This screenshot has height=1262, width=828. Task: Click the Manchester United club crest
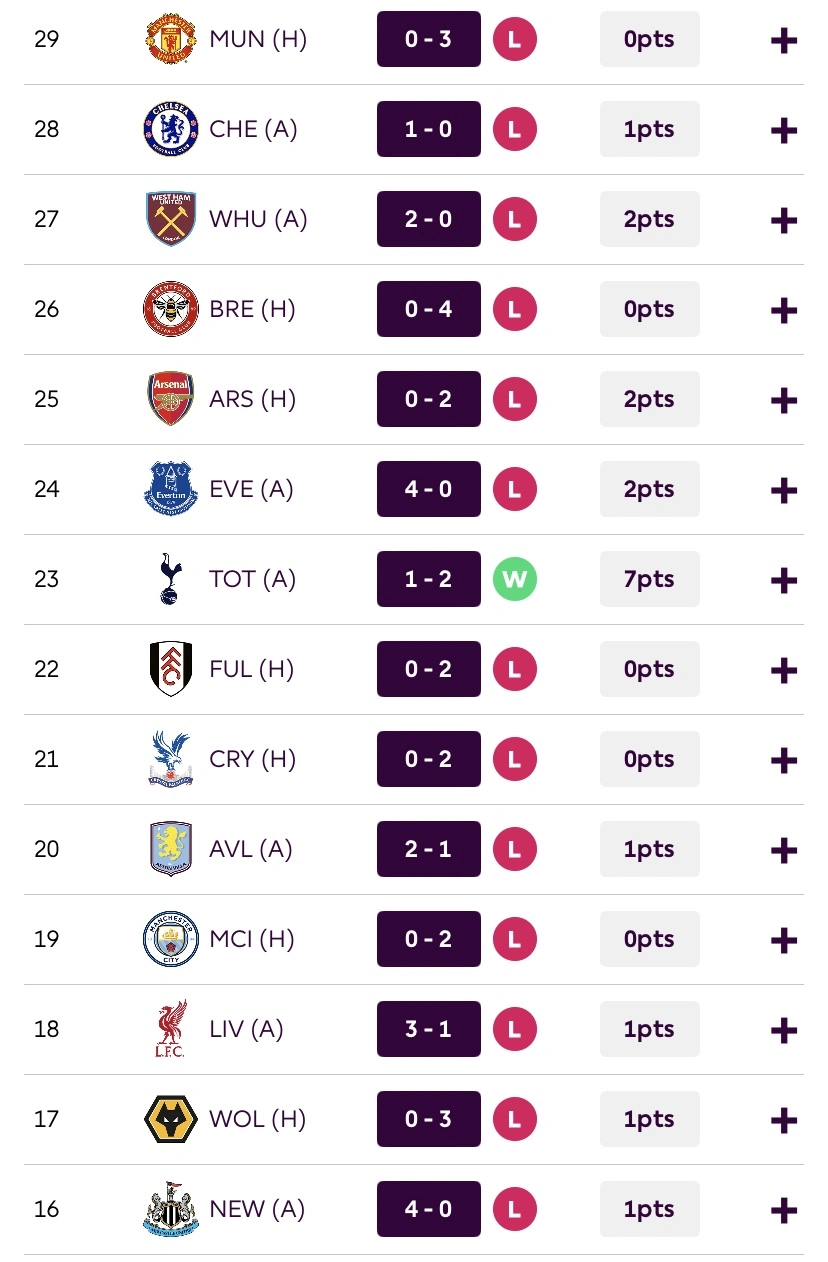(171, 39)
